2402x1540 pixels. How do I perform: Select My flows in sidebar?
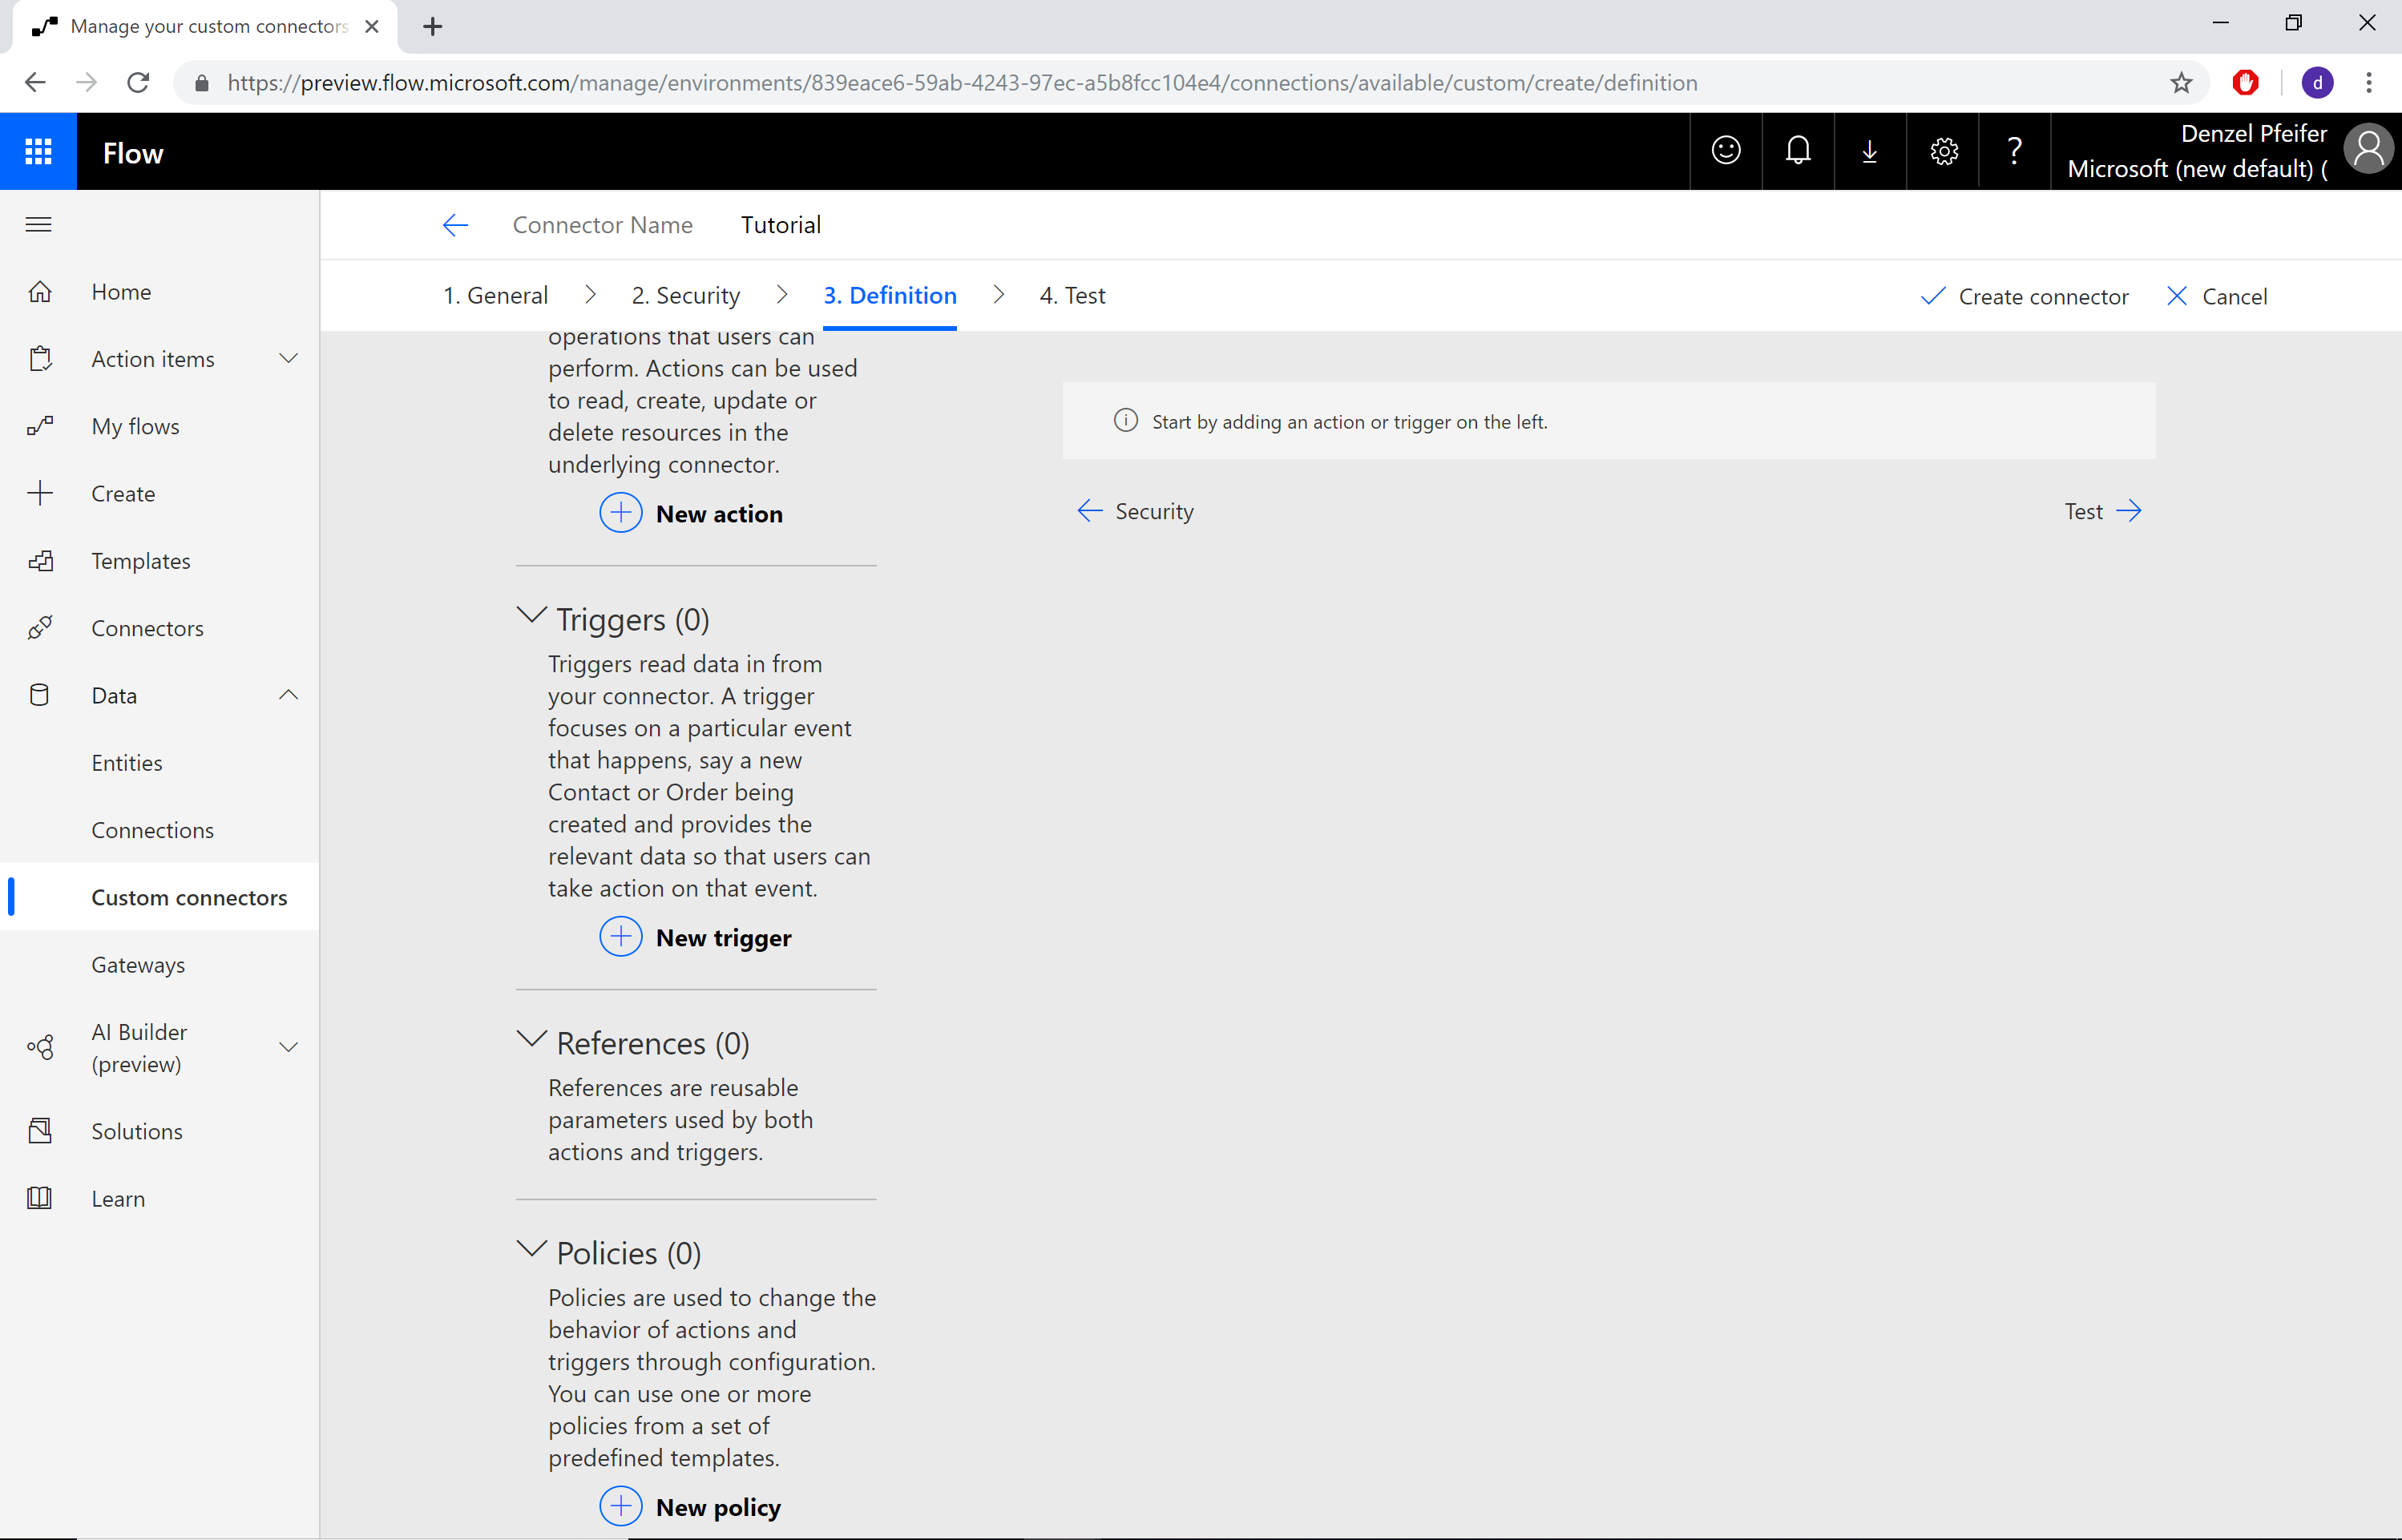pyautogui.click(x=136, y=425)
